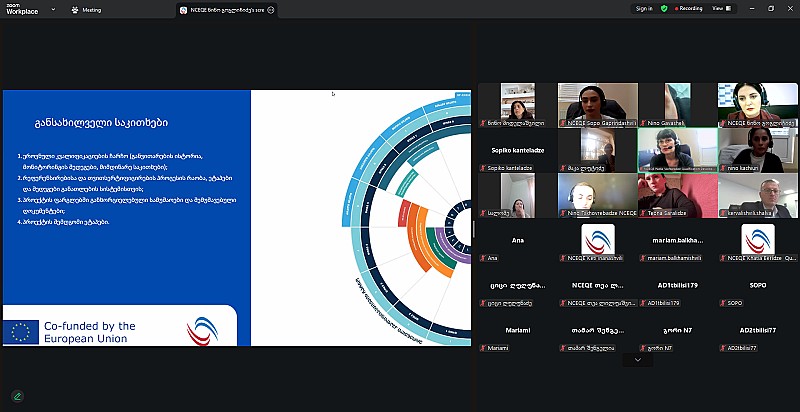Click the green security shield icon
Screen dimensions: 800x412
coord(664,9)
